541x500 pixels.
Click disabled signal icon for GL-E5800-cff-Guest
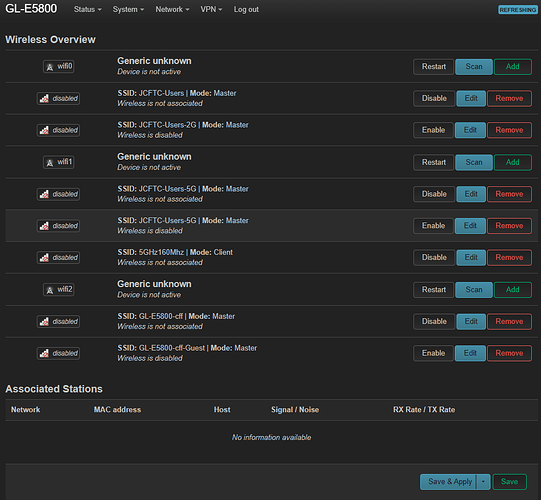coord(58,353)
